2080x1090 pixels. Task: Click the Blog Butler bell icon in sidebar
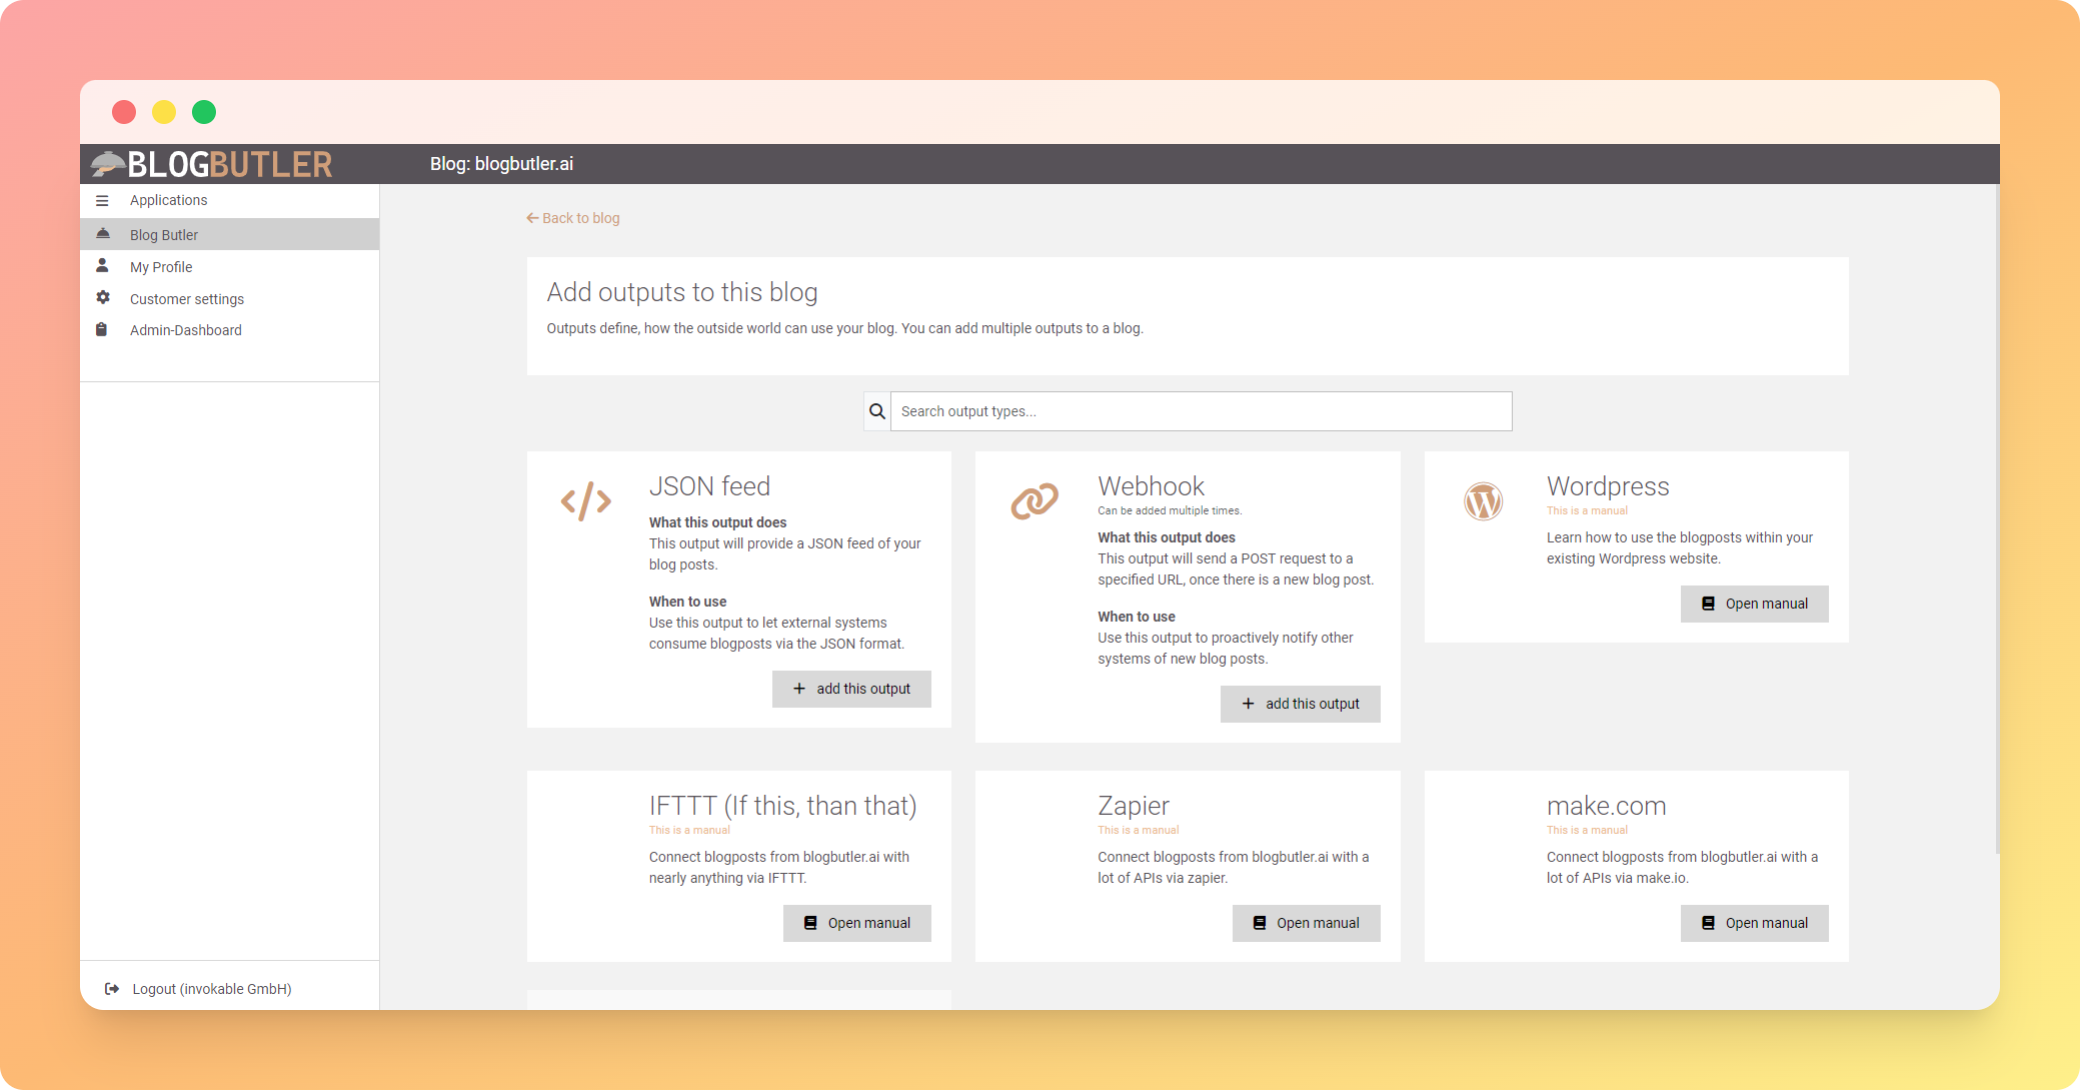point(102,234)
